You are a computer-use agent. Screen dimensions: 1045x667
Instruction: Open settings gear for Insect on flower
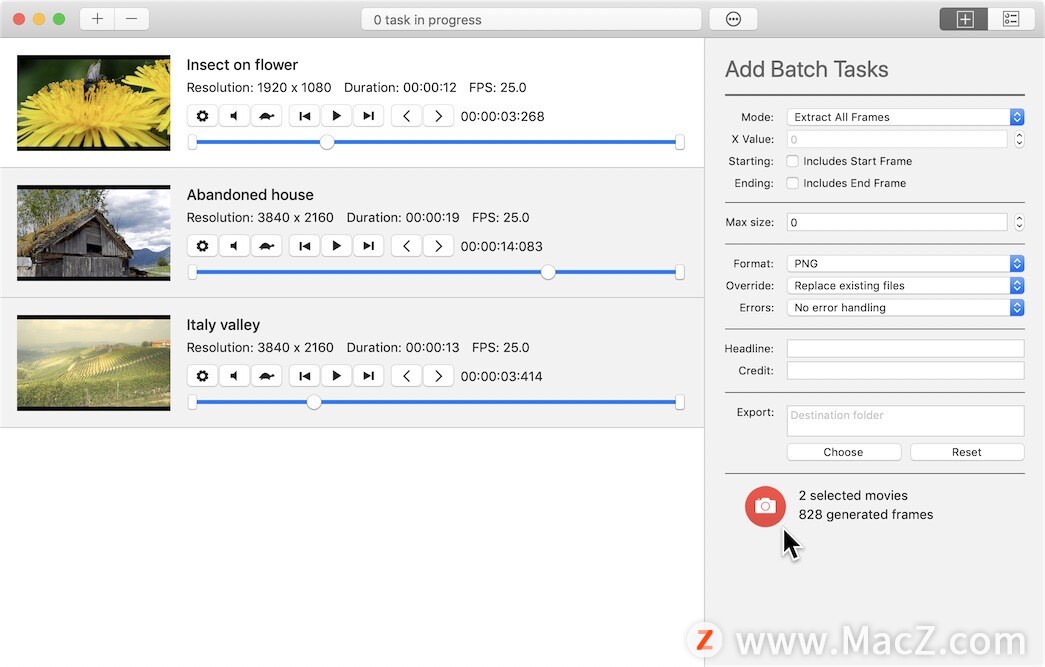pos(202,116)
